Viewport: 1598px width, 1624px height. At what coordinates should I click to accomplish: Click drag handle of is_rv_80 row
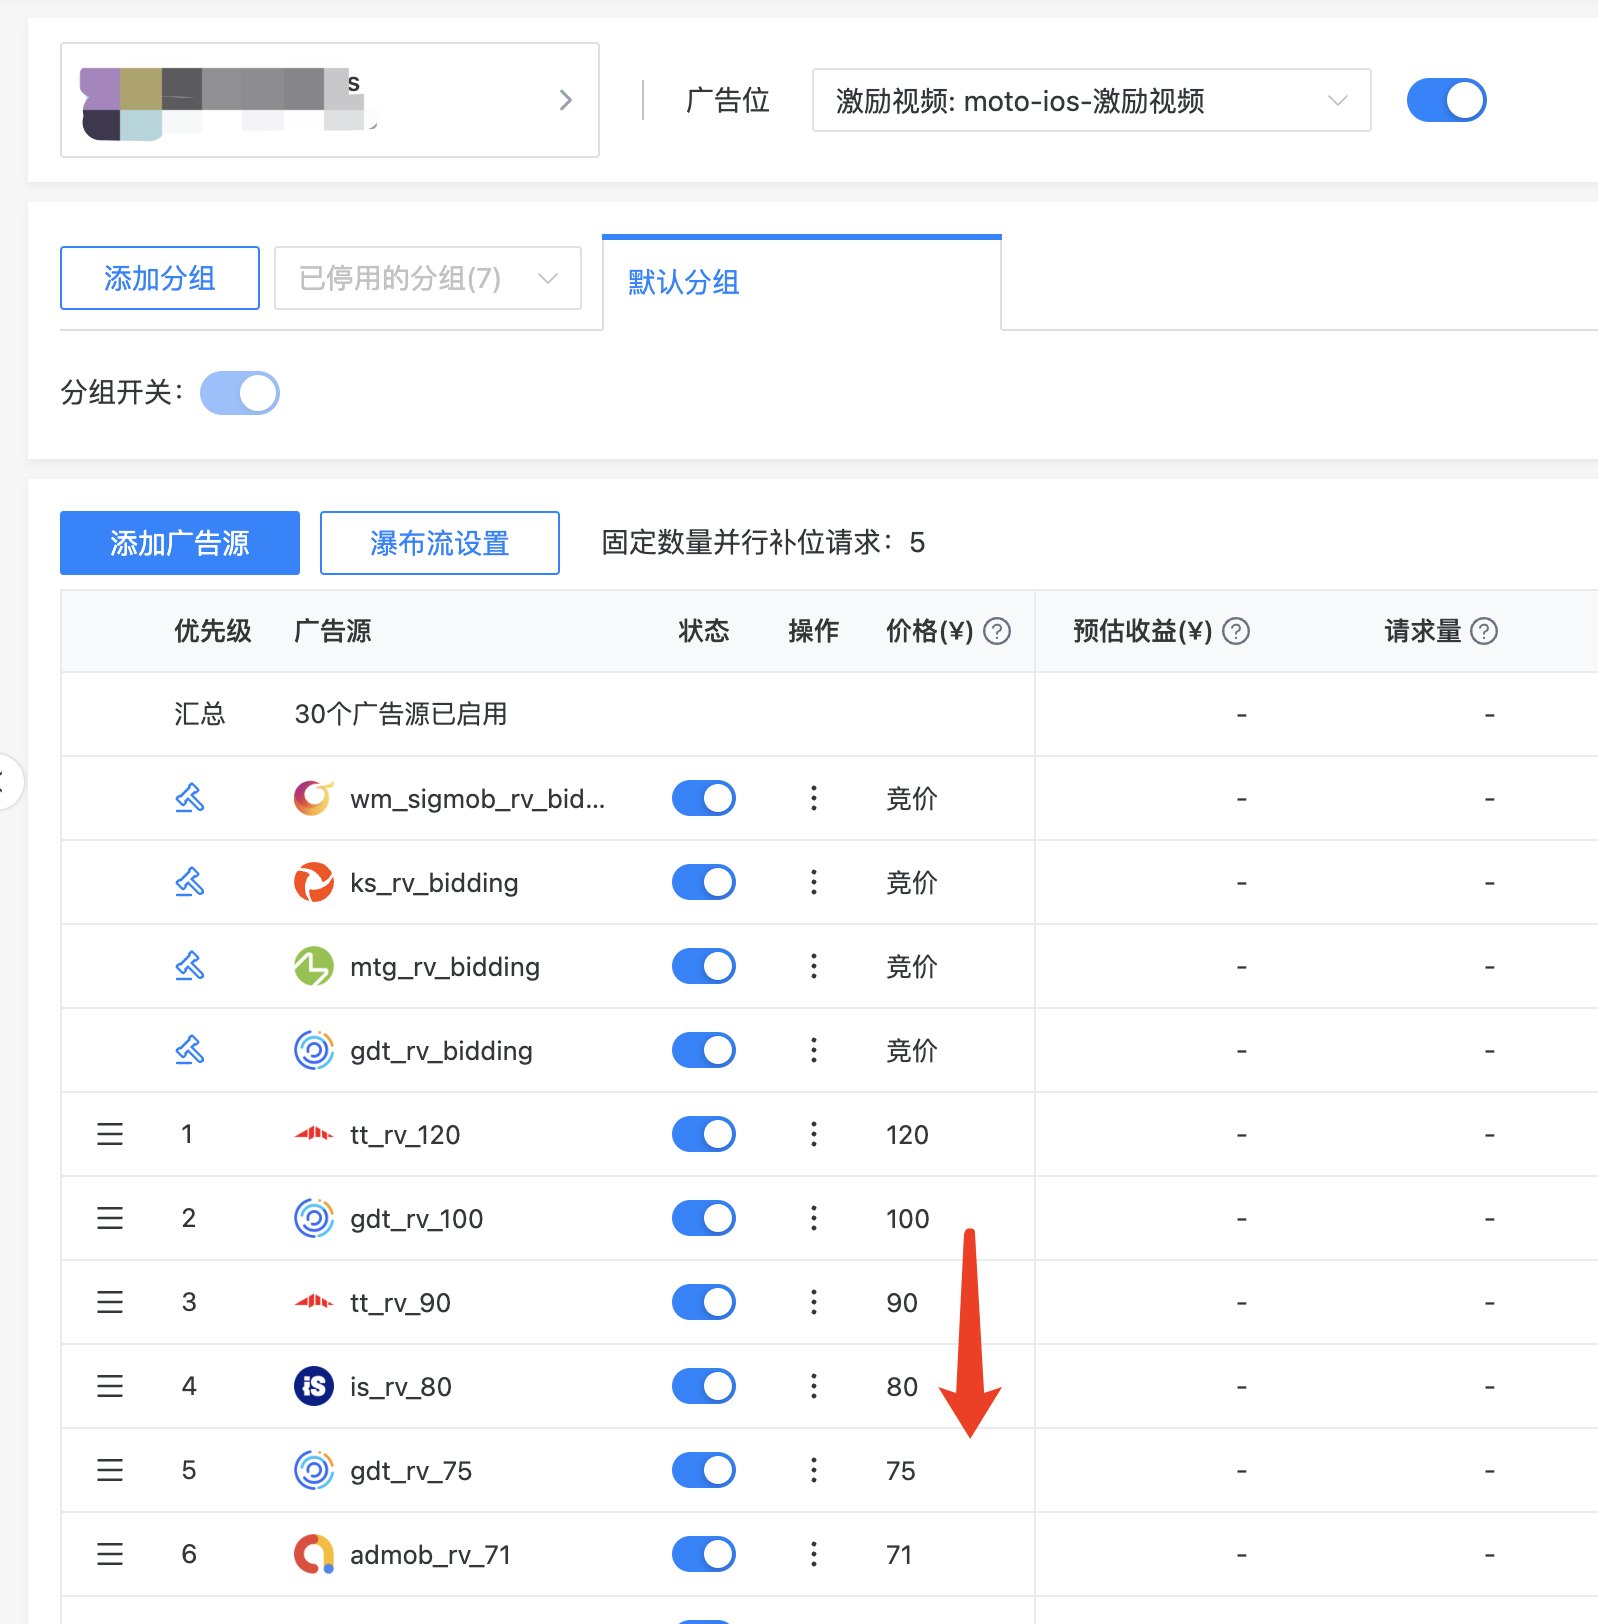pos(110,1386)
